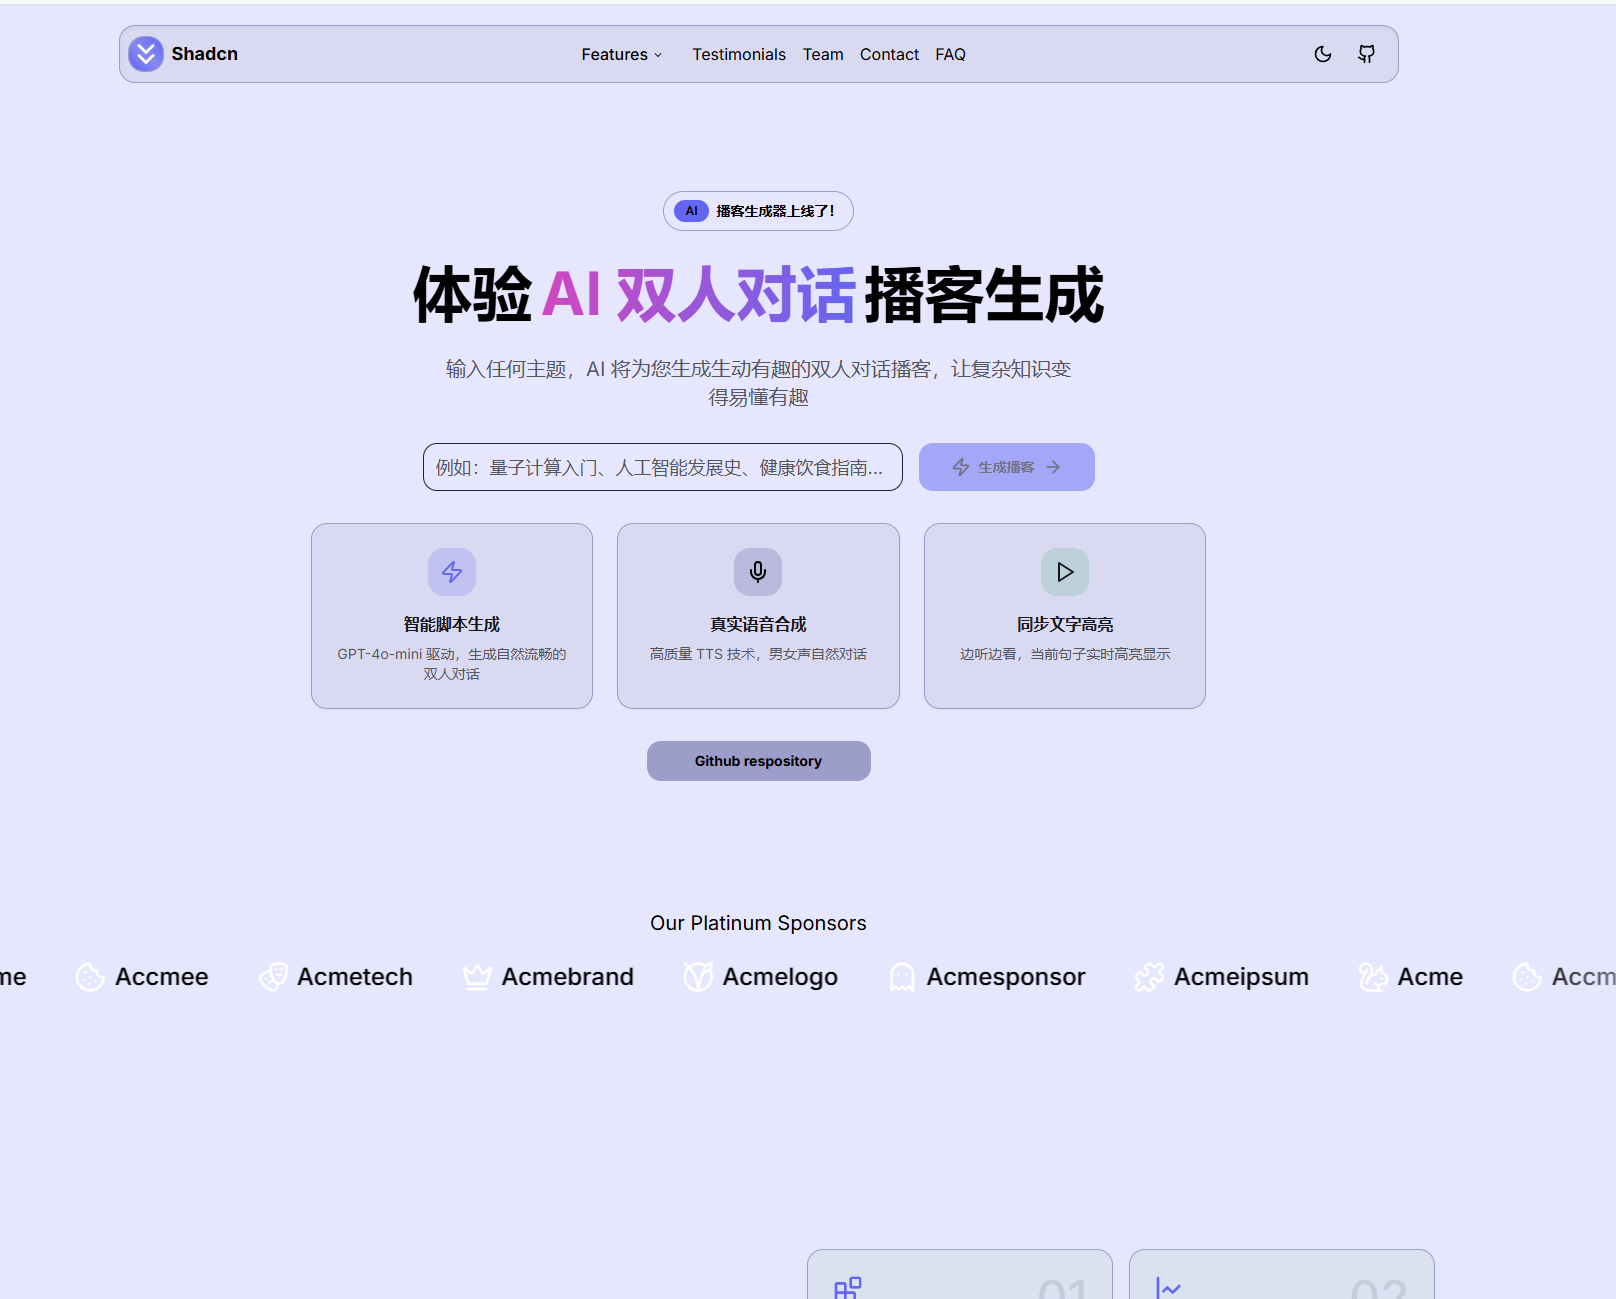Click the Our Platinum Sponsors heading

coord(758,923)
